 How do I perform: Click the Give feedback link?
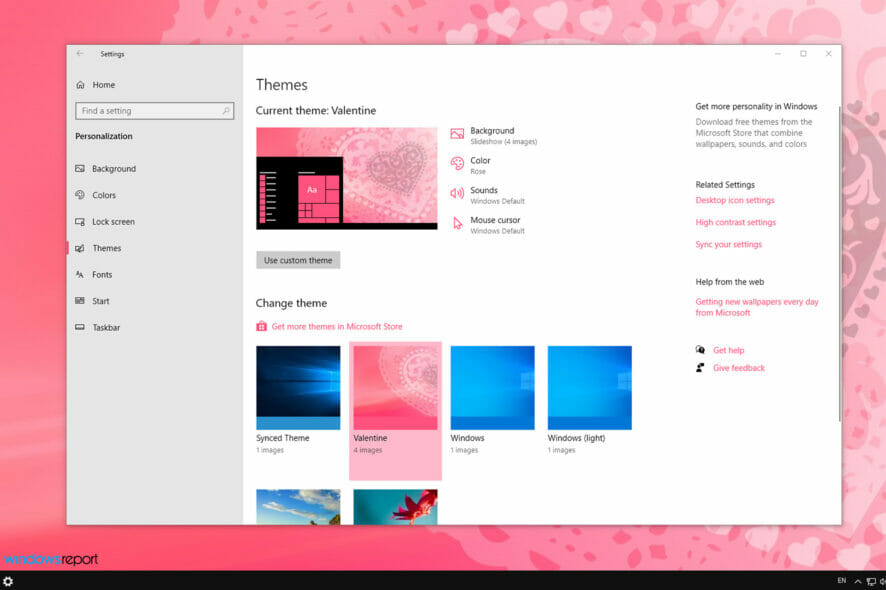click(739, 368)
